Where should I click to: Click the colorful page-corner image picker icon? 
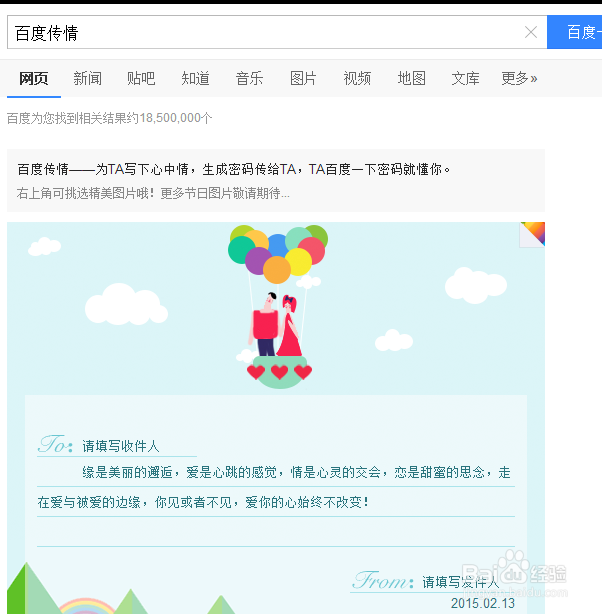click(532, 235)
